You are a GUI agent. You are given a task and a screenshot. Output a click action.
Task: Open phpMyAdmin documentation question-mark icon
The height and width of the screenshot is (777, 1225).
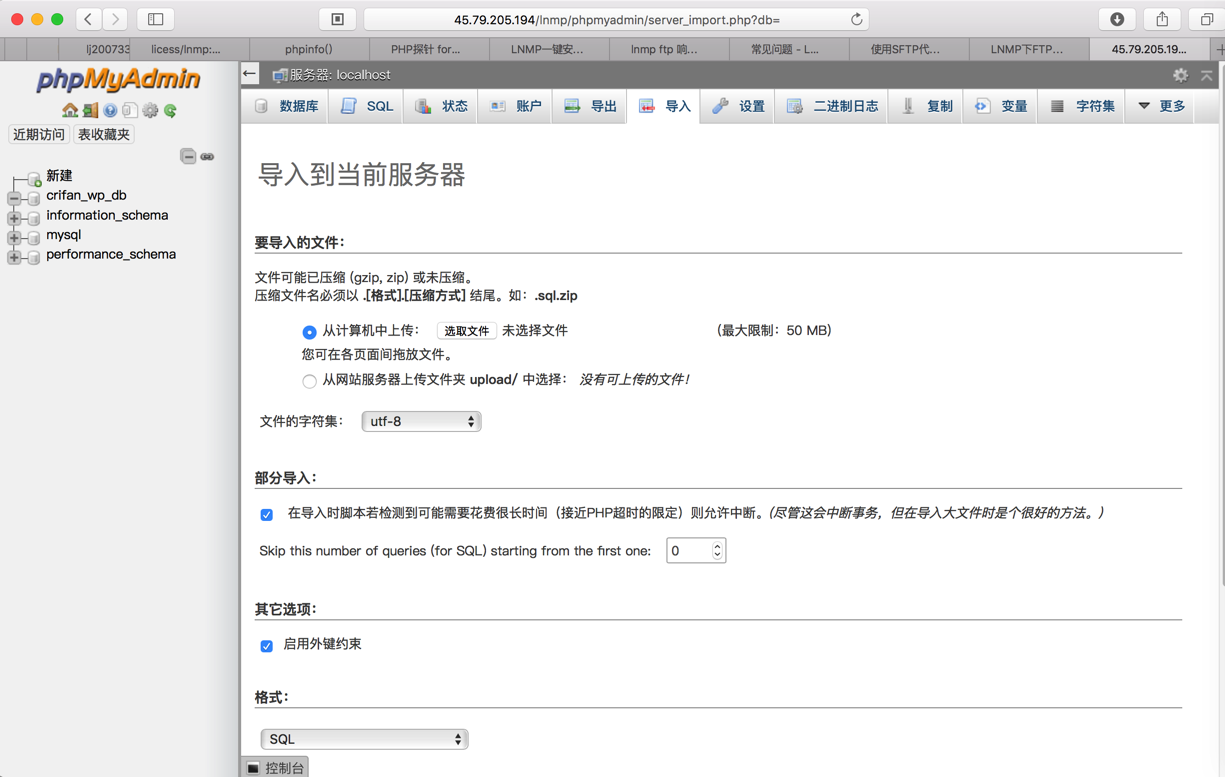coord(110,111)
